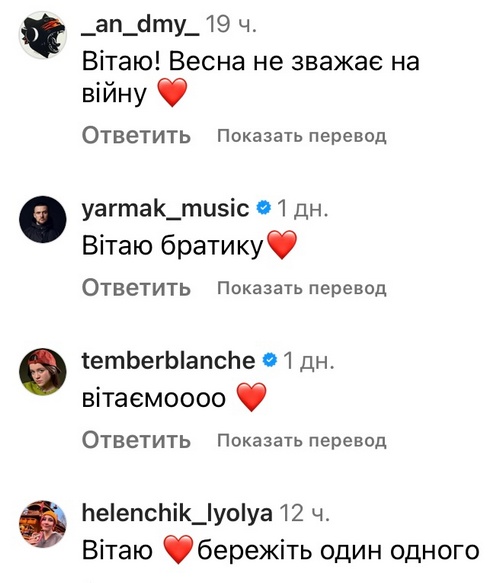Click the heart emoji after 'Вітаю братику'
500x583 pixels.
[x=282, y=245]
